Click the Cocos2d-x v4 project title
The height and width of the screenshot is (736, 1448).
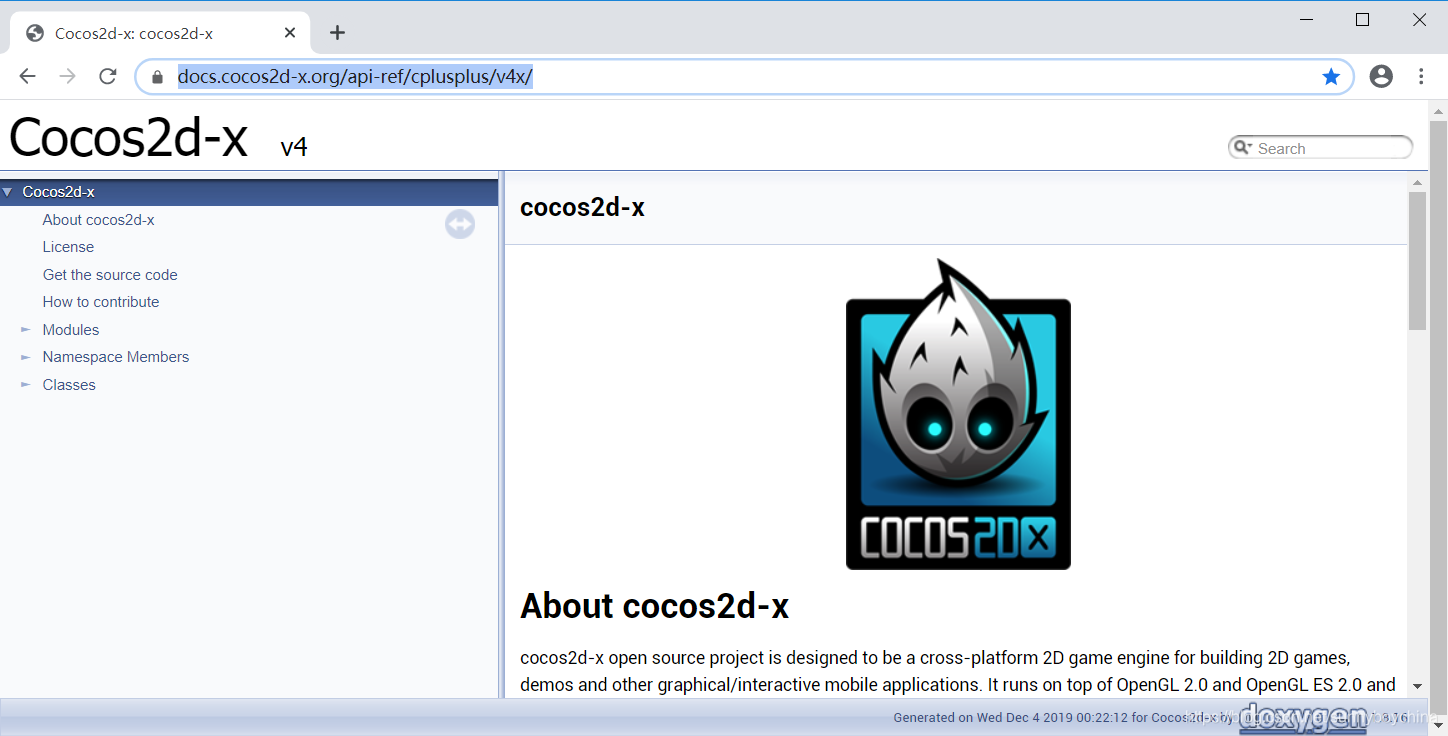coord(158,137)
